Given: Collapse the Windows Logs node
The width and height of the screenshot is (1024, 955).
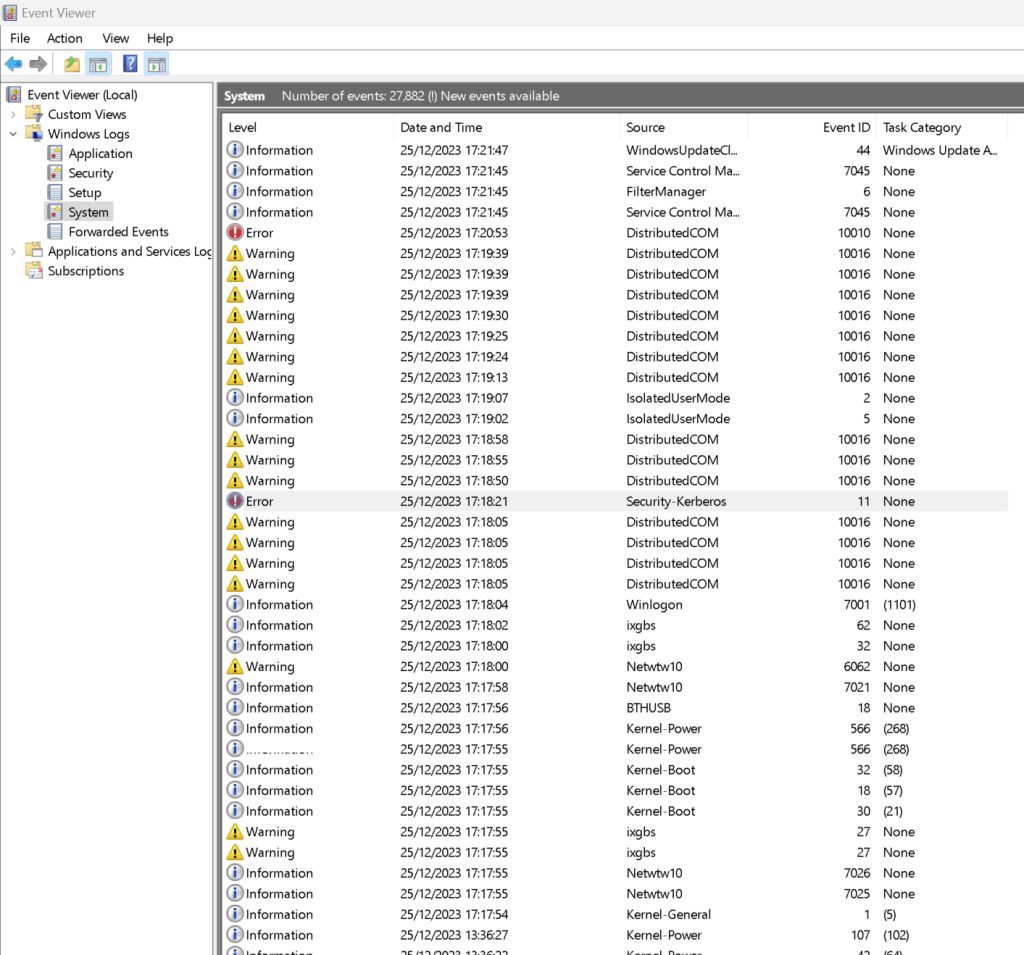Looking at the screenshot, I should [x=13, y=134].
